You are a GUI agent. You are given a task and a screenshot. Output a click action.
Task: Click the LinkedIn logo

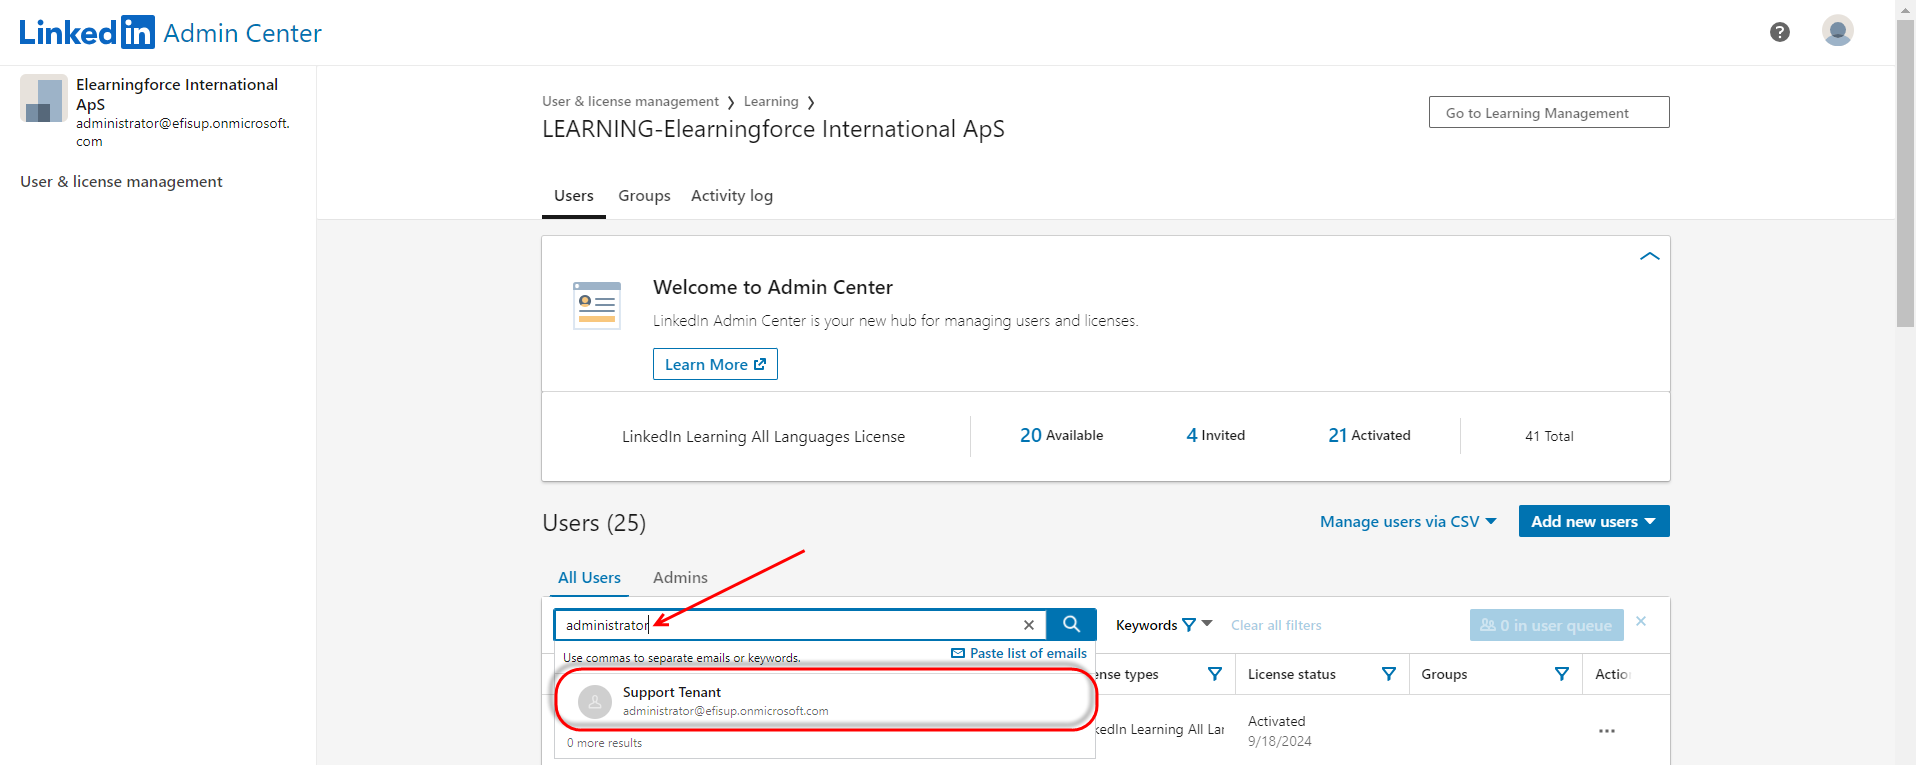[x=87, y=32]
